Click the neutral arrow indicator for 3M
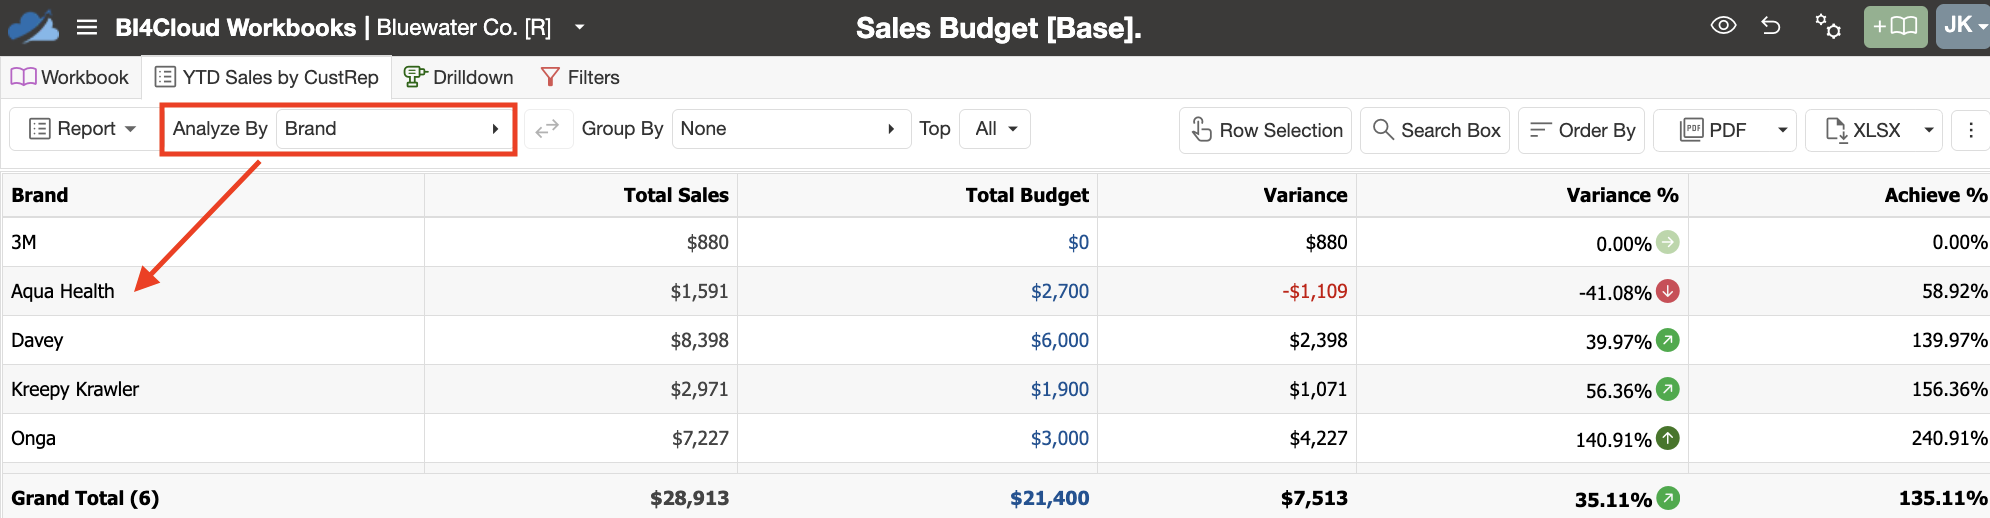This screenshot has height=518, width=1990. tap(1667, 242)
